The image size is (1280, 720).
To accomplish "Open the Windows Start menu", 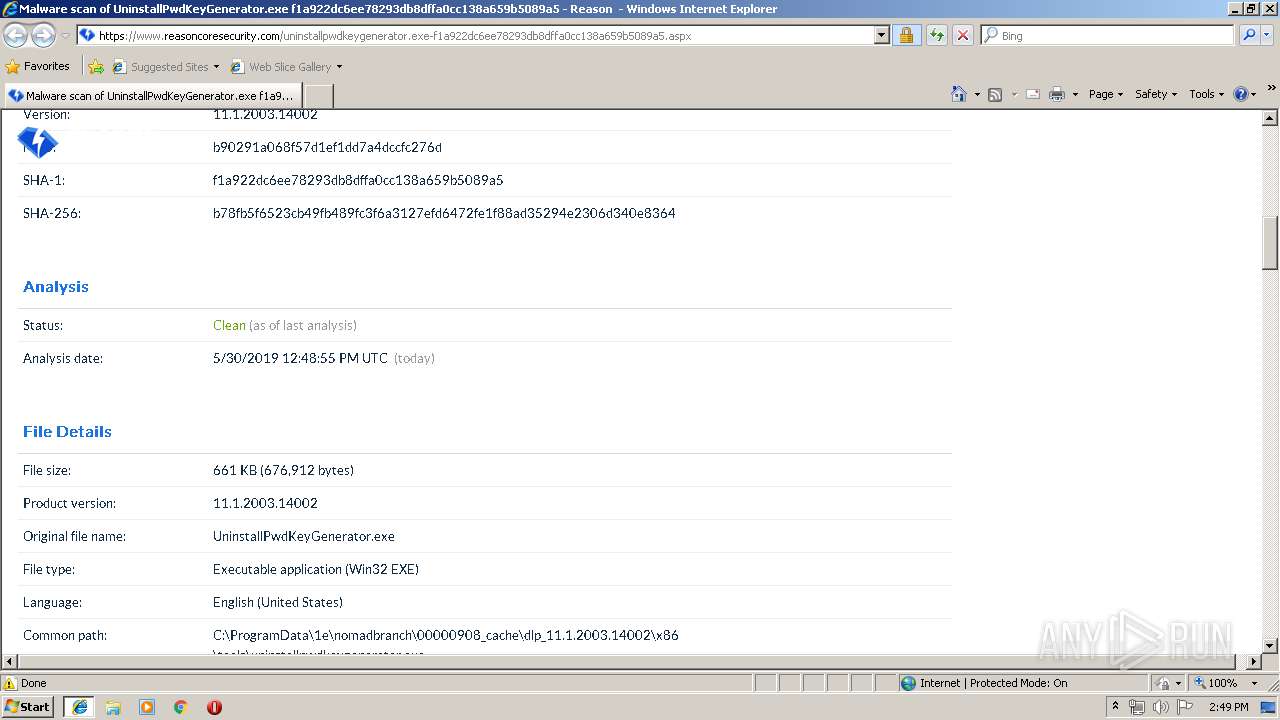I will 27,706.
